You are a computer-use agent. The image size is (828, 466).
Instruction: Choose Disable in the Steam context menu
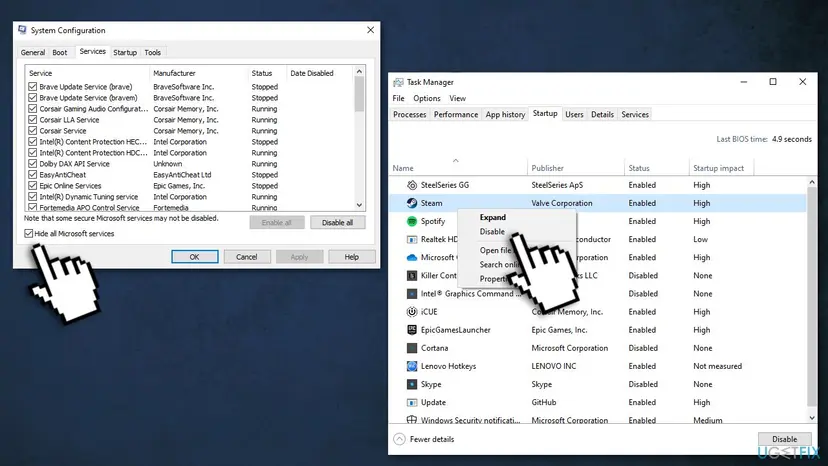click(x=492, y=231)
